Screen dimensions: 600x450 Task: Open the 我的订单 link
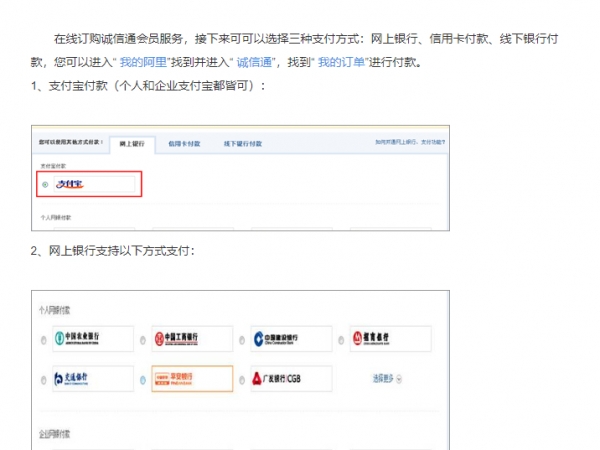pos(337,62)
